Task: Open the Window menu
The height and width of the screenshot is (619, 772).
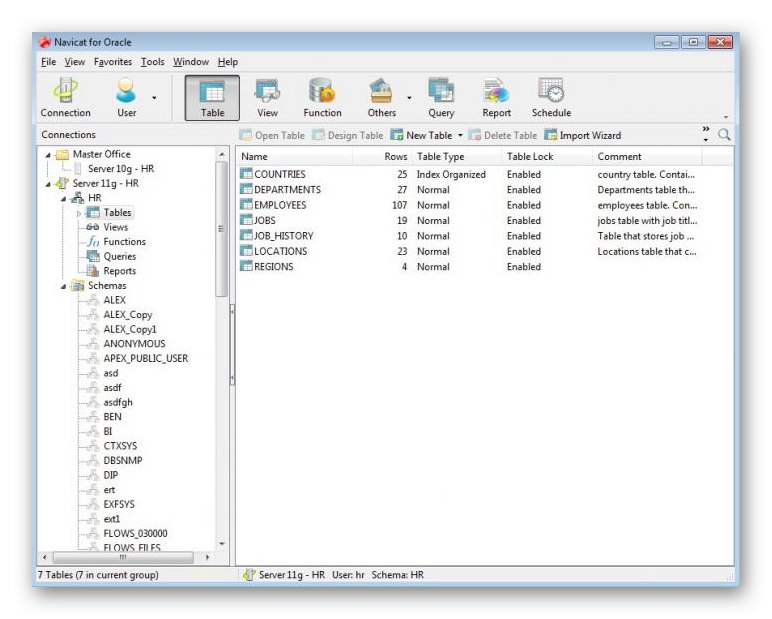Action: (x=191, y=62)
